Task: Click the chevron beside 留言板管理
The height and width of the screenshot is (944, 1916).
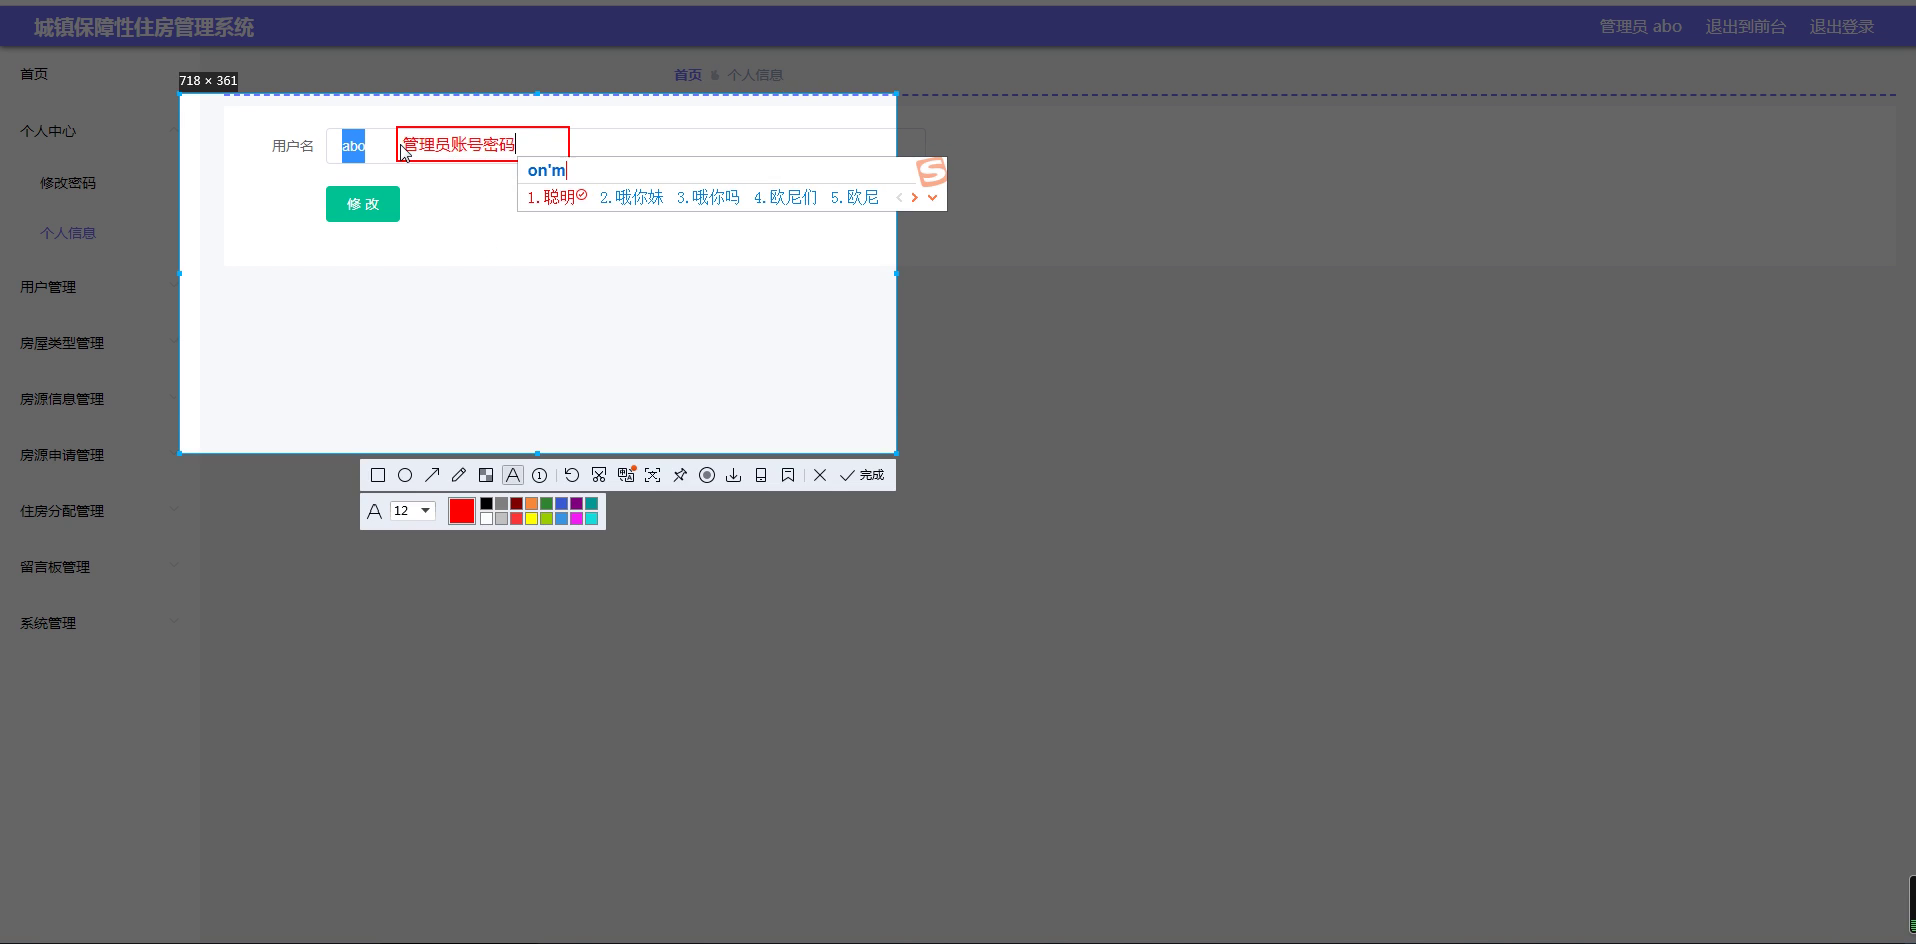Action: [x=174, y=565]
